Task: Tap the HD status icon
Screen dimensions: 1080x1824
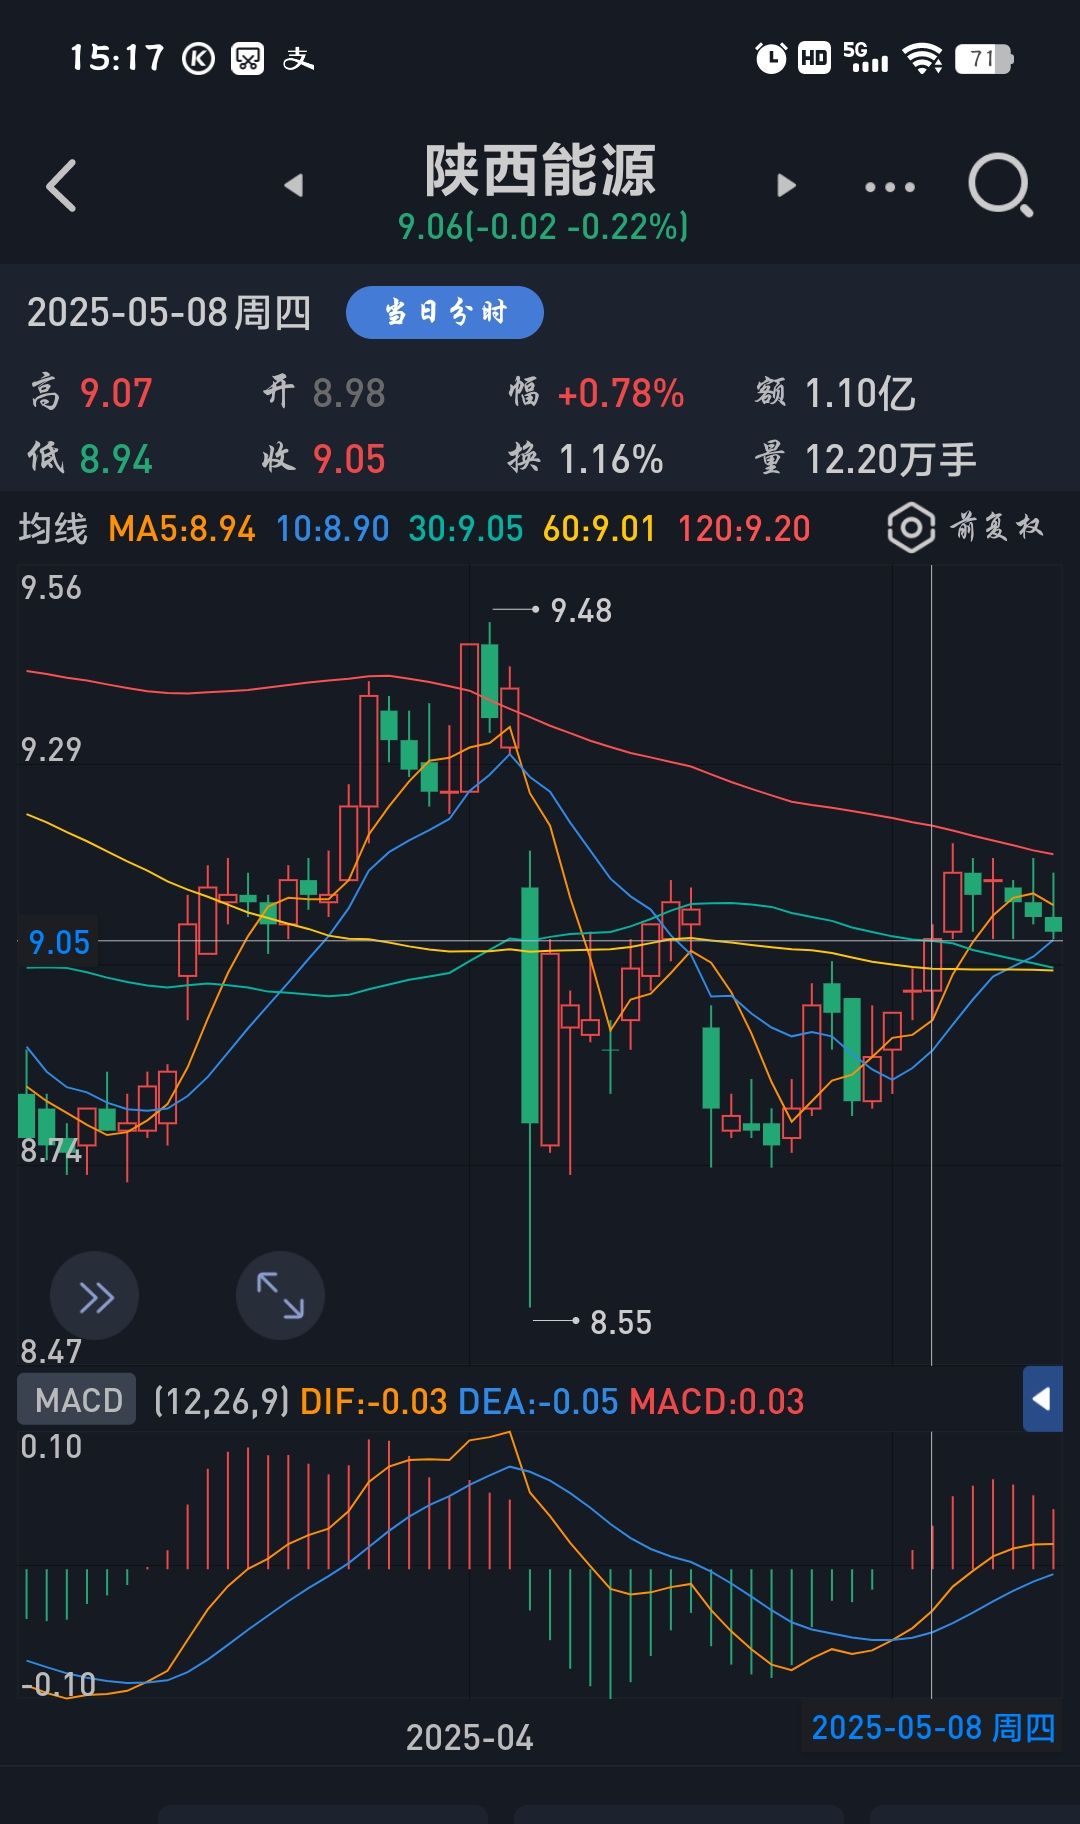Action: coord(814,58)
